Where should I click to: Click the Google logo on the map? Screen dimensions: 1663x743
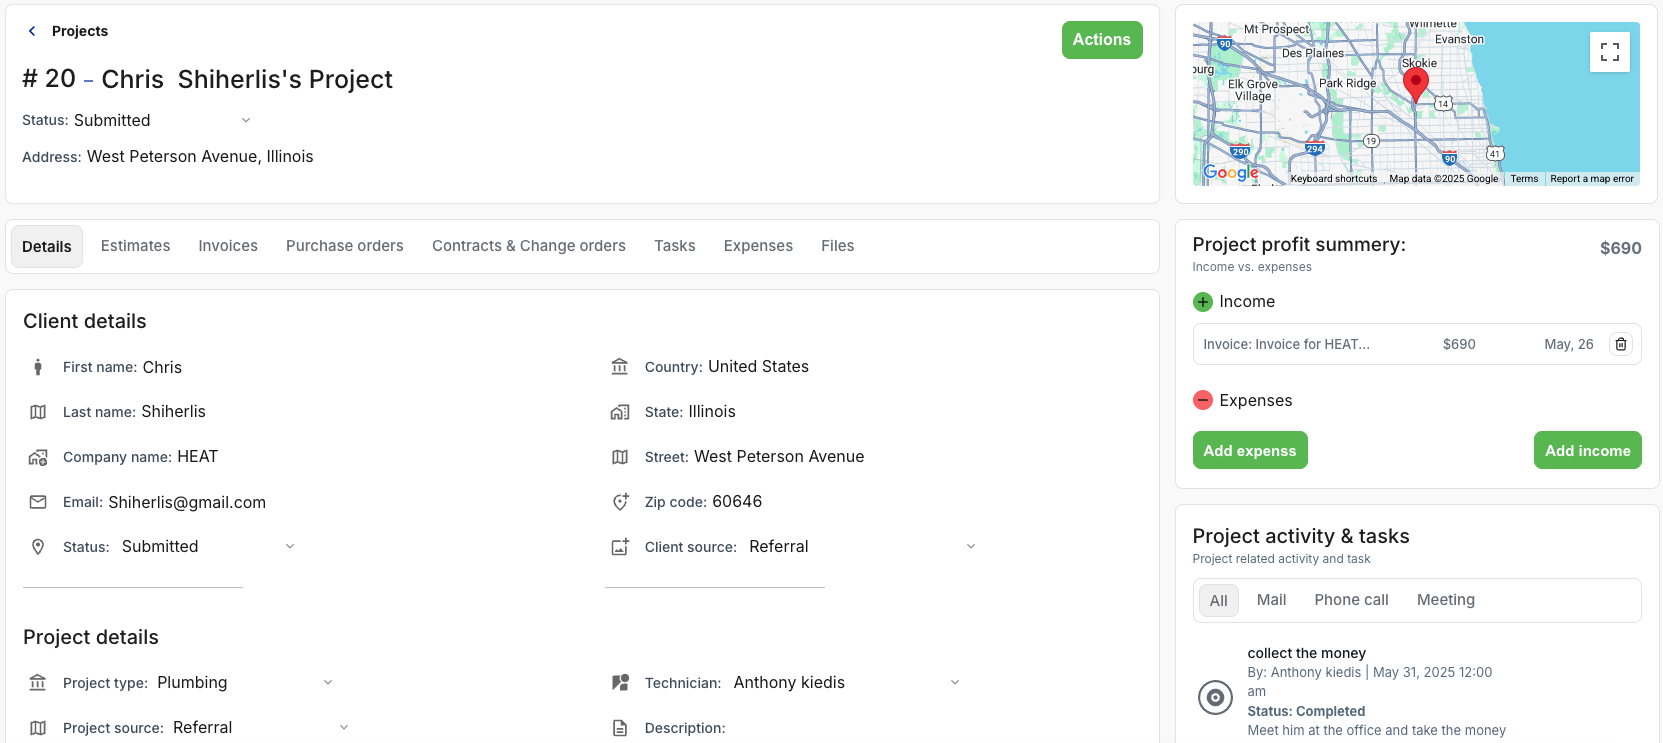(1231, 172)
